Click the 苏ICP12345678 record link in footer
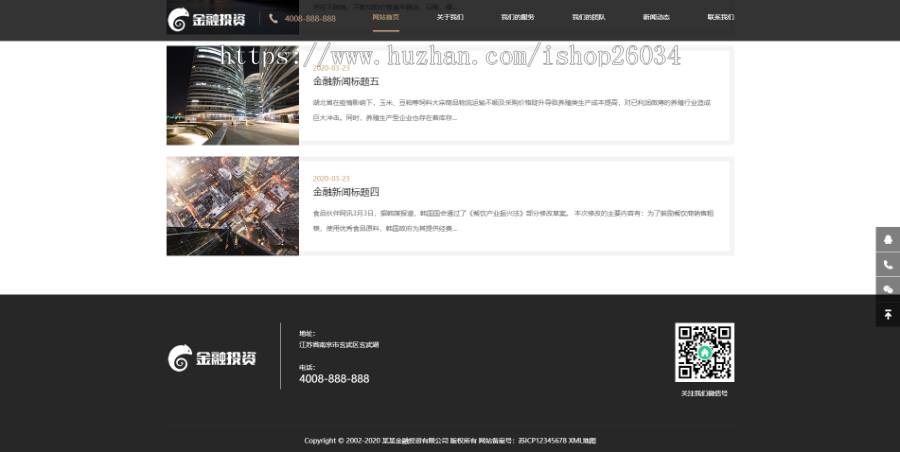900x452 pixels. [x=542, y=441]
